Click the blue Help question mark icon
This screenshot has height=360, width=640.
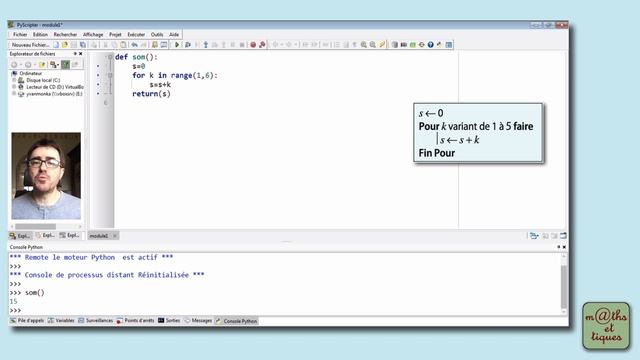tap(431, 45)
